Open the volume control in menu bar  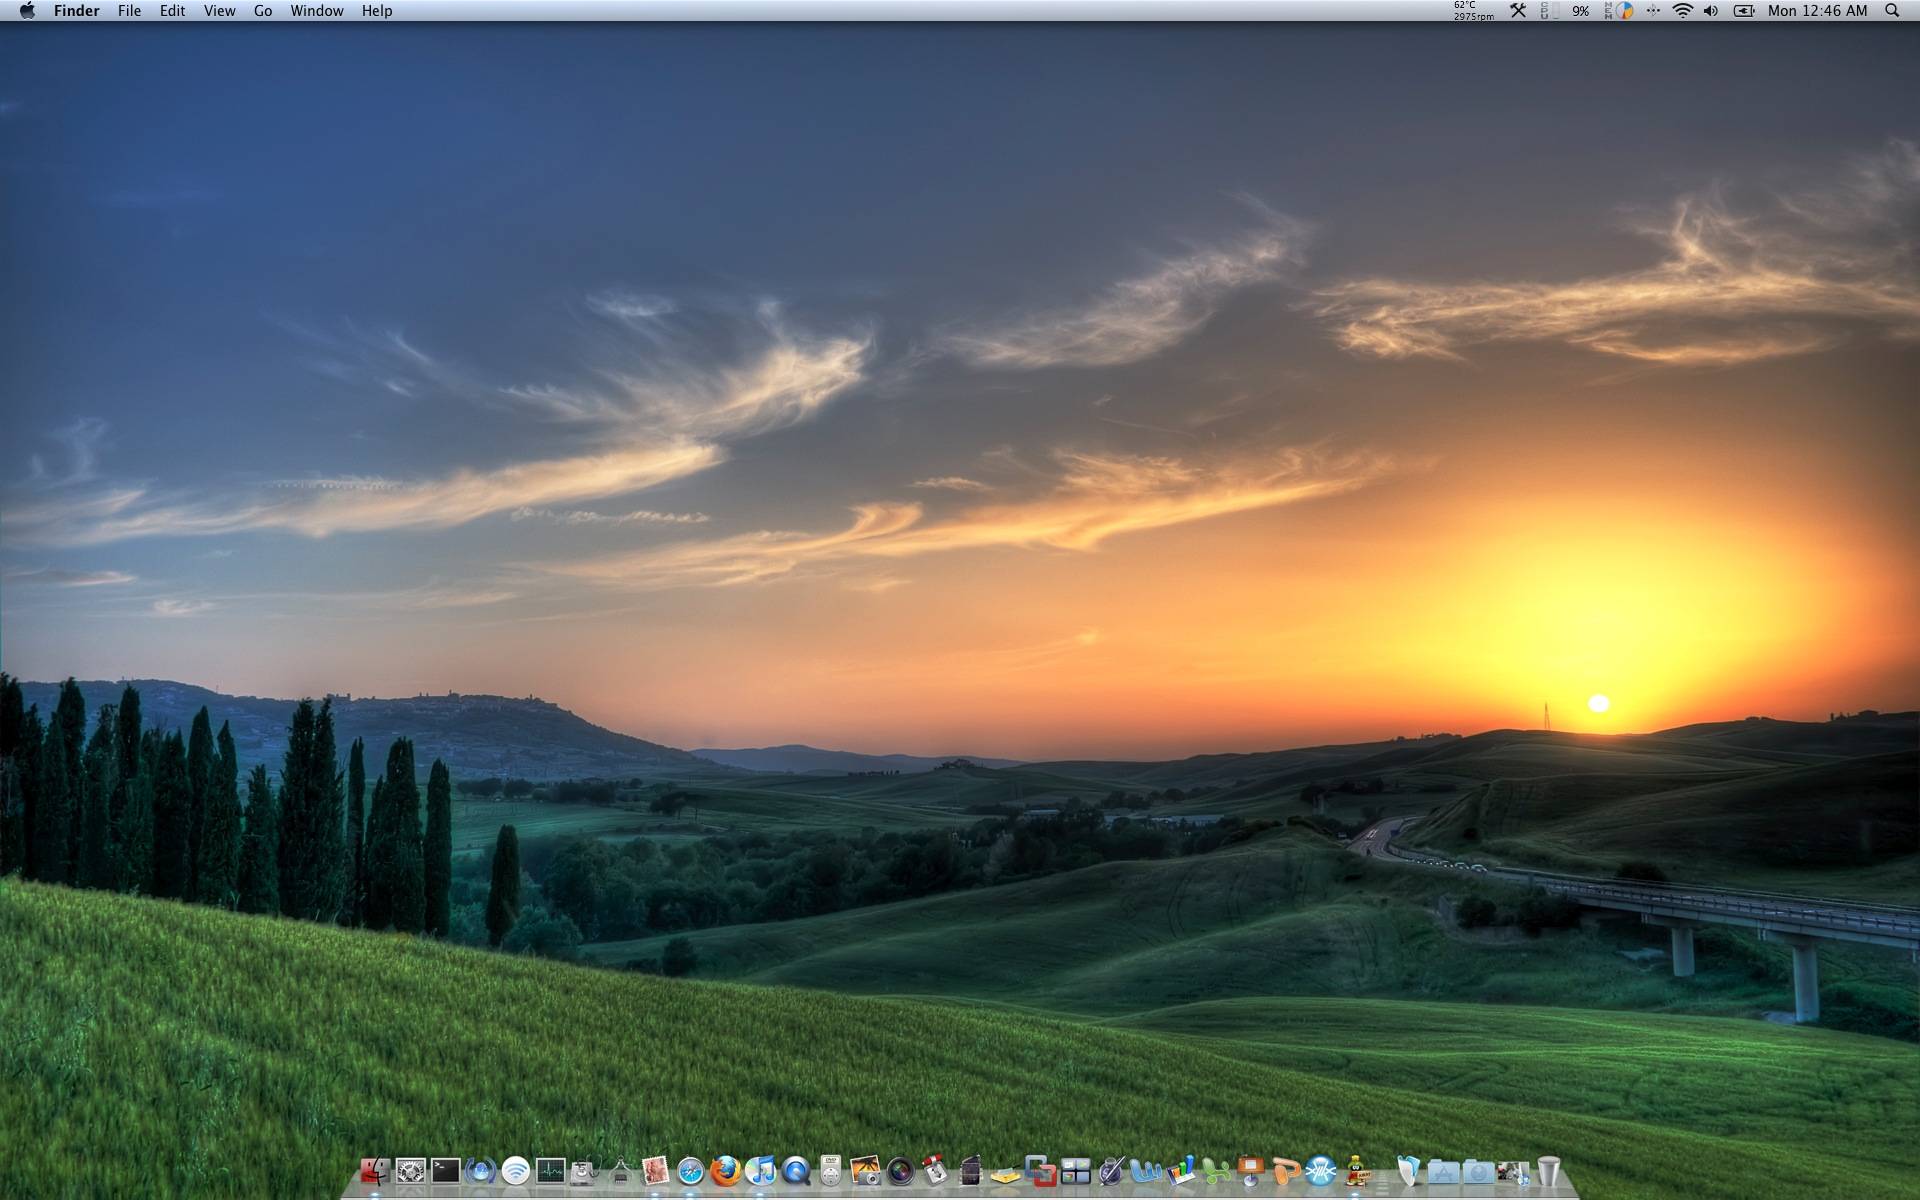point(1711,11)
